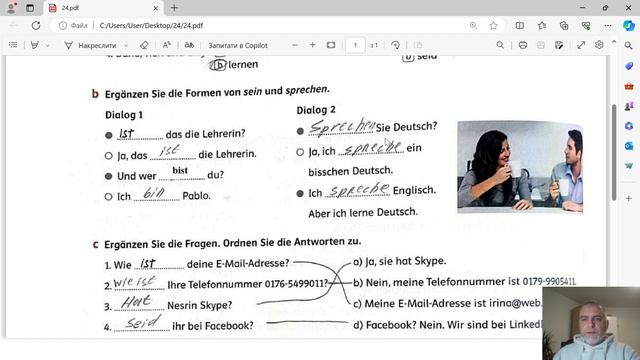Click Запитати в Copilot button
This screenshot has height=360, width=640.
pyautogui.click(x=238, y=45)
